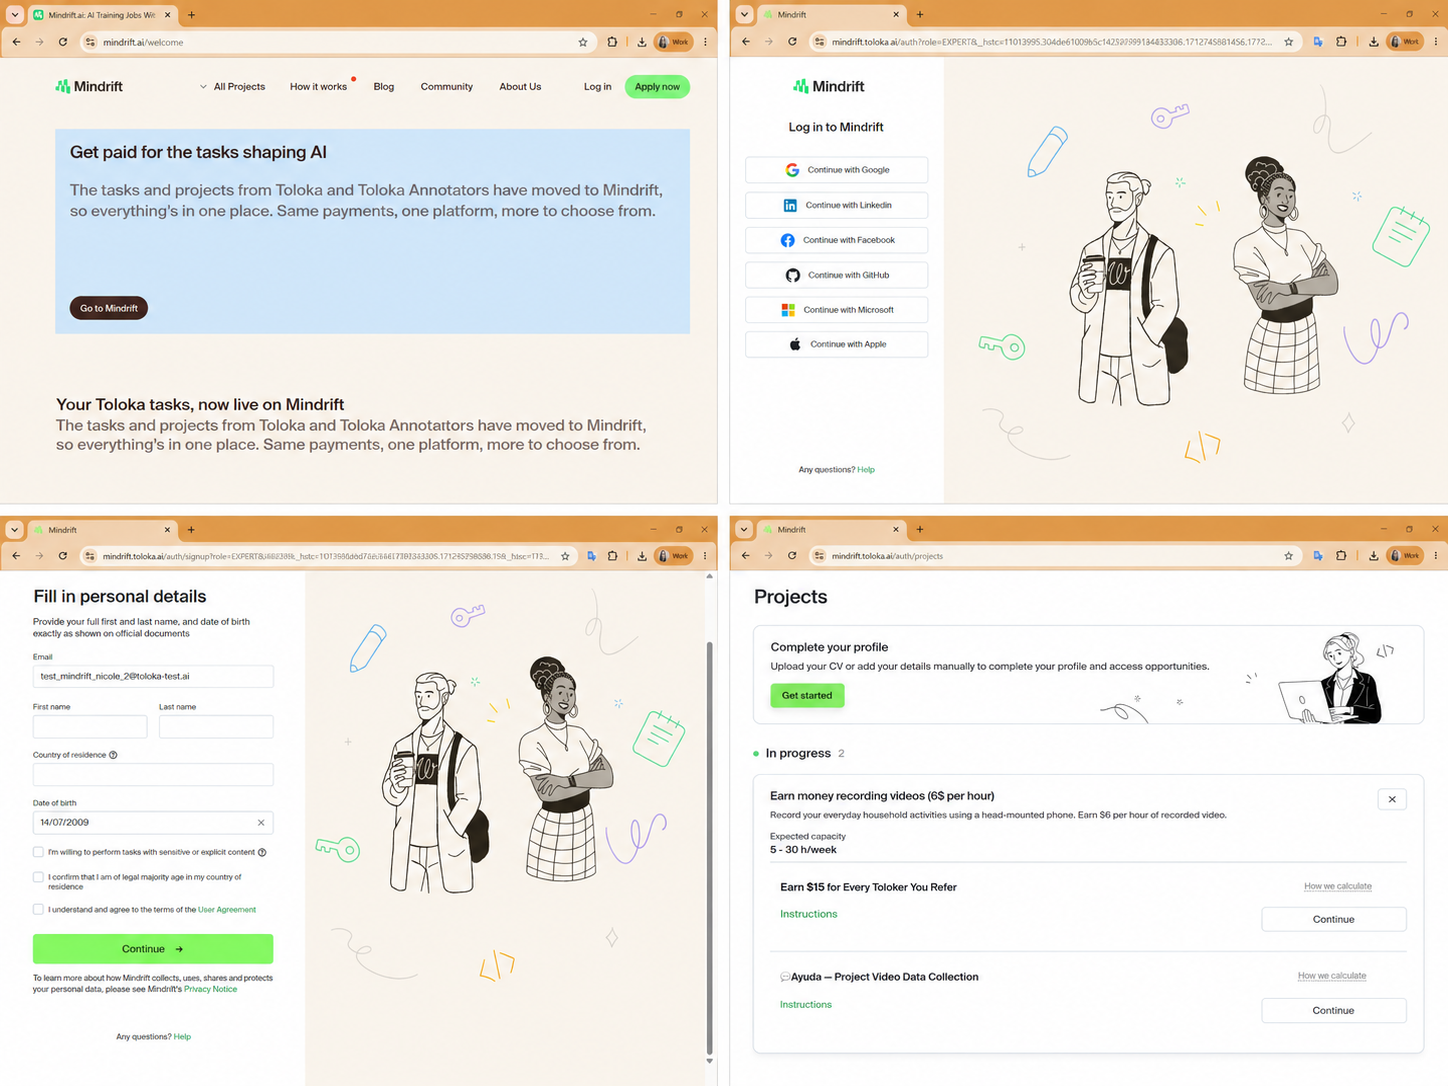Open extensions in the personal details window
The width and height of the screenshot is (1448, 1086).
[x=612, y=556]
